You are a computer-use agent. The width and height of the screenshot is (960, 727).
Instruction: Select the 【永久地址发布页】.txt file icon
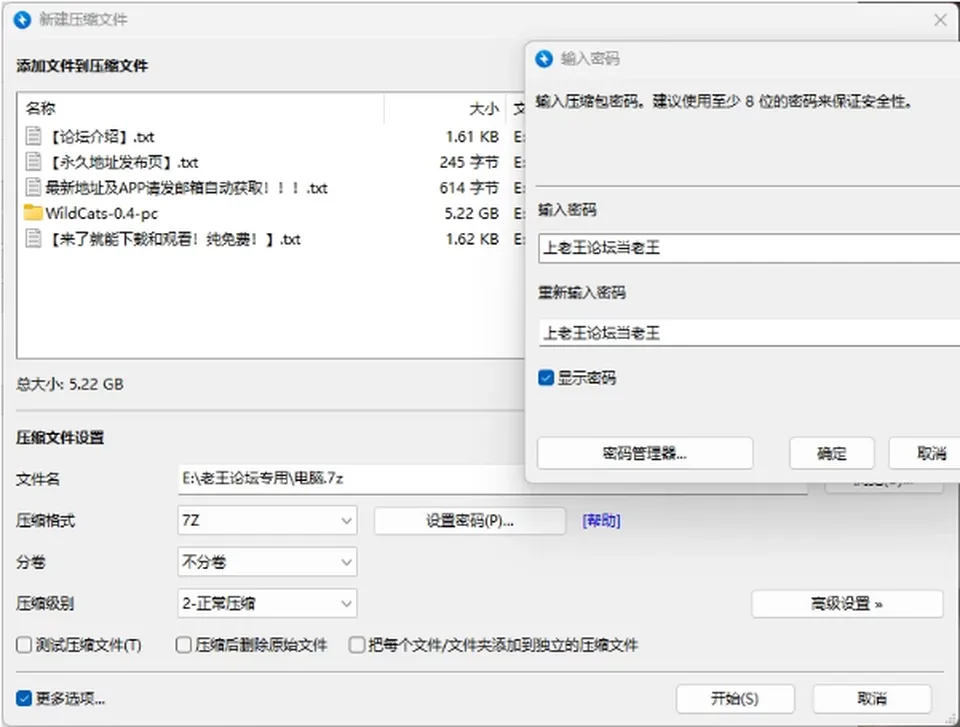34,162
